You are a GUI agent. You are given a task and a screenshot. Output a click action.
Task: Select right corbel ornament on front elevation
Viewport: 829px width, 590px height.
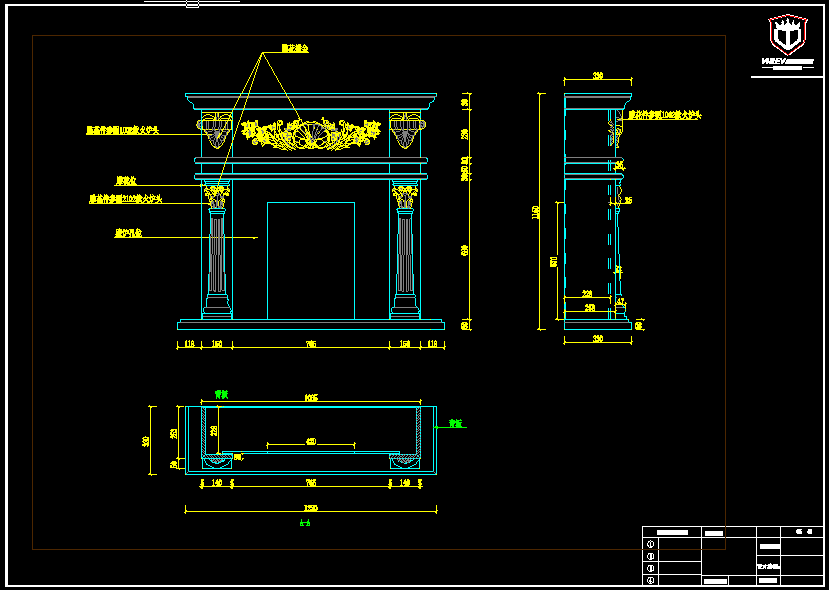click(405, 130)
